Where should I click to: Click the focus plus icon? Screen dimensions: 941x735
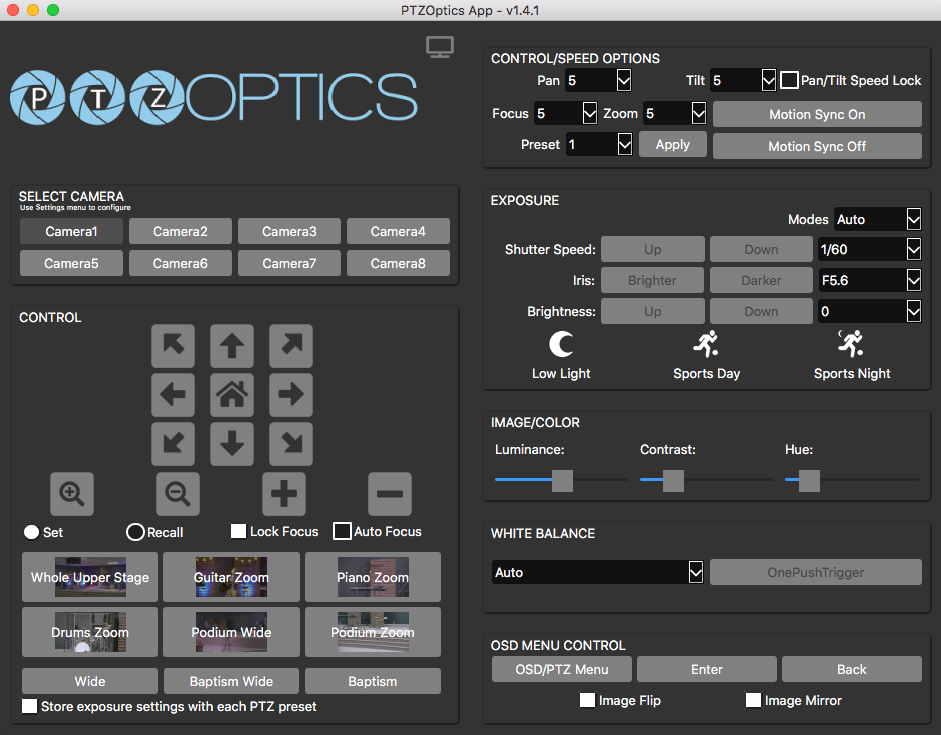[x=284, y=493]
